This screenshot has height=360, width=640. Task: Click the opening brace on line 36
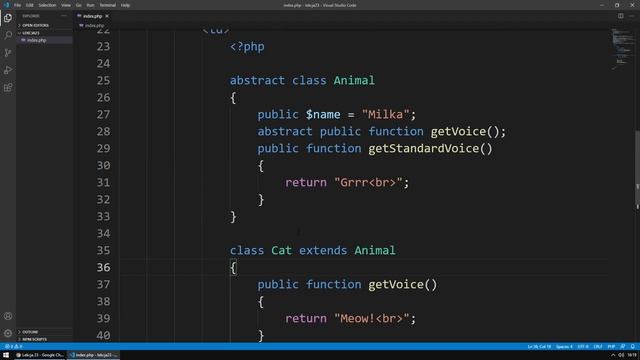233,268
